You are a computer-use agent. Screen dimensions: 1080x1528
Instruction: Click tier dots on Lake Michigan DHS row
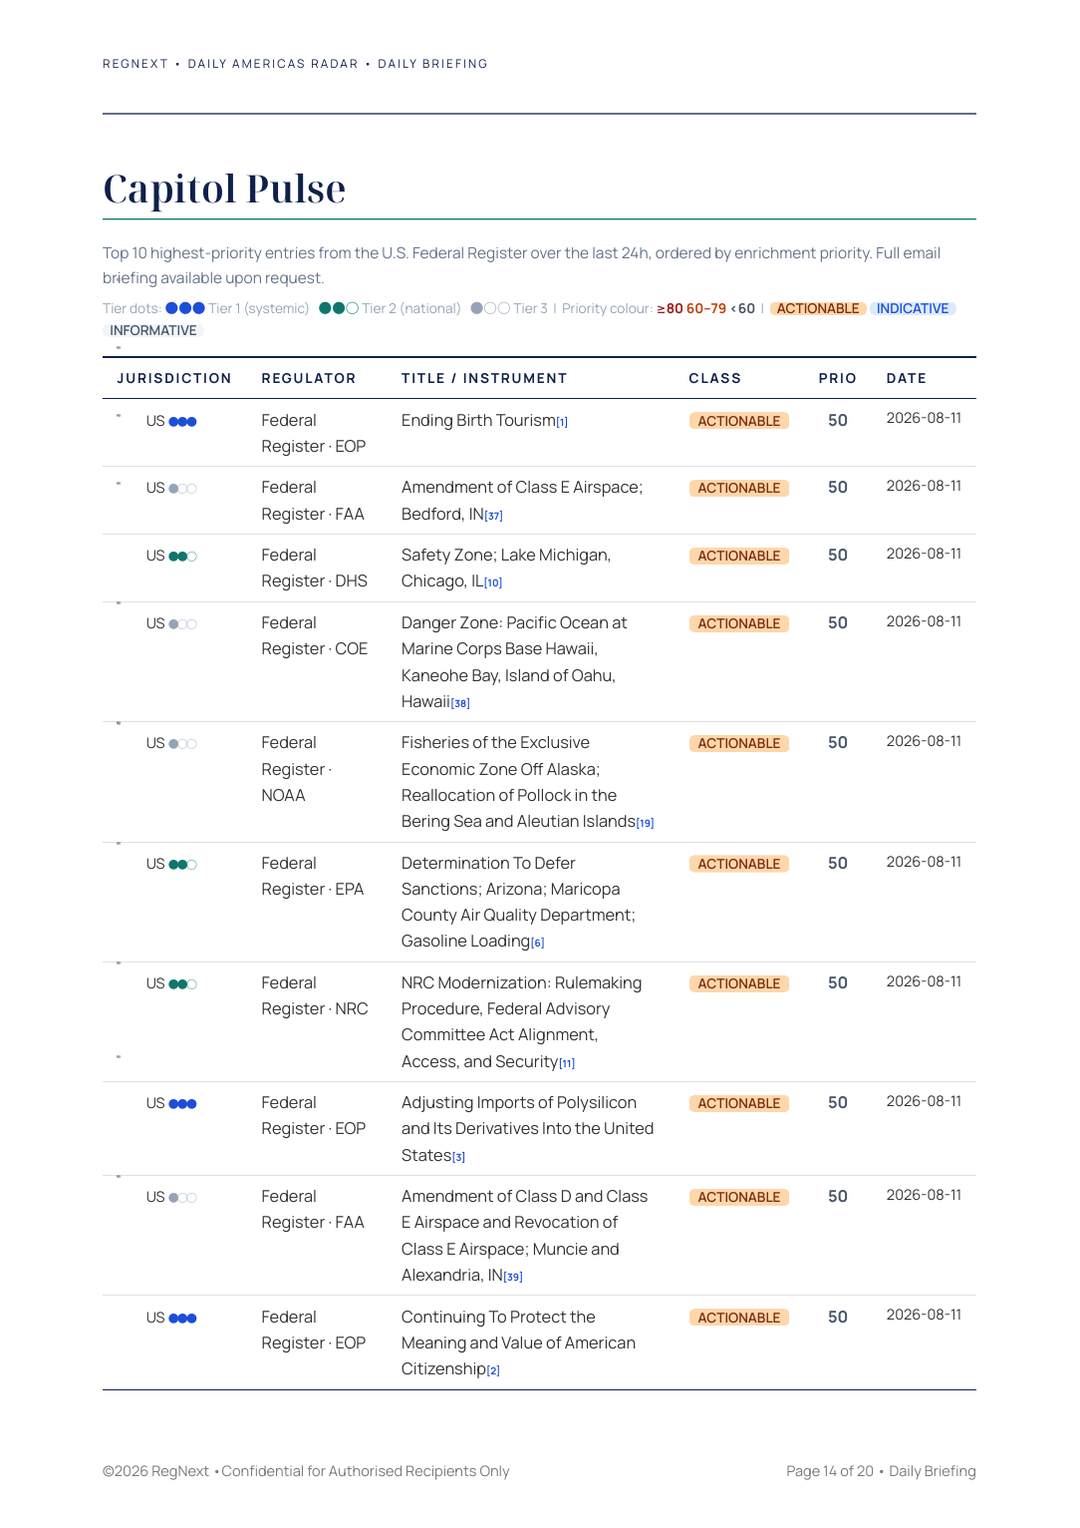(x=183, y=557)
